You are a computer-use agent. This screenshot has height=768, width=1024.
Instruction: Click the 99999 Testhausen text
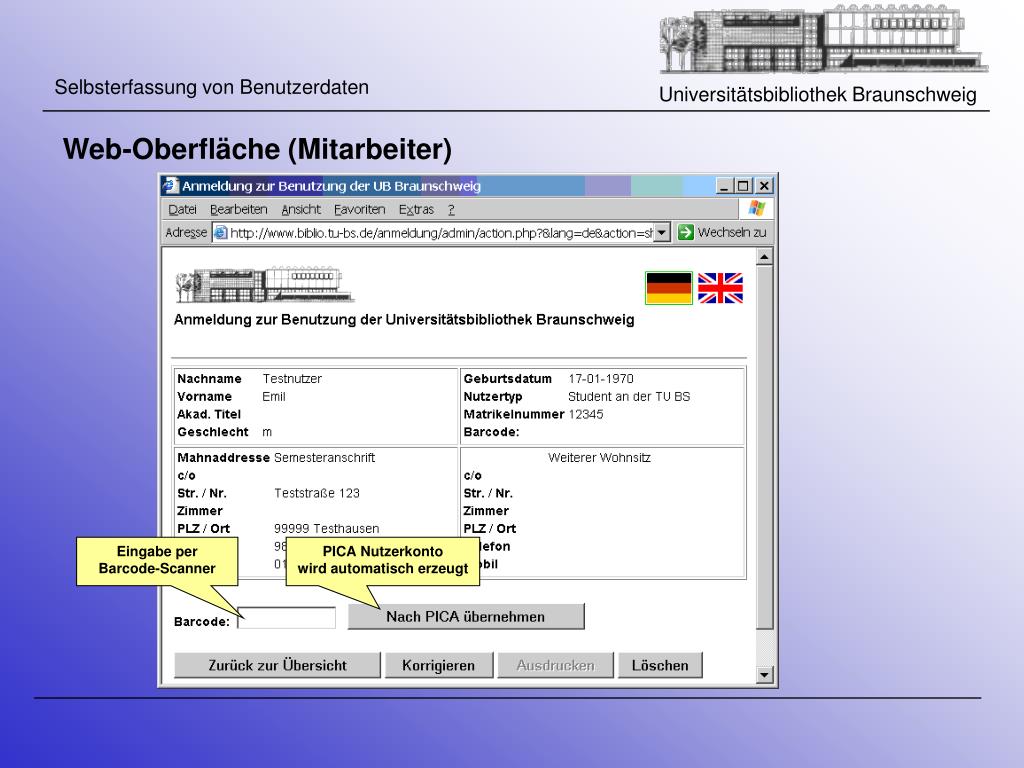pos(327,528)
